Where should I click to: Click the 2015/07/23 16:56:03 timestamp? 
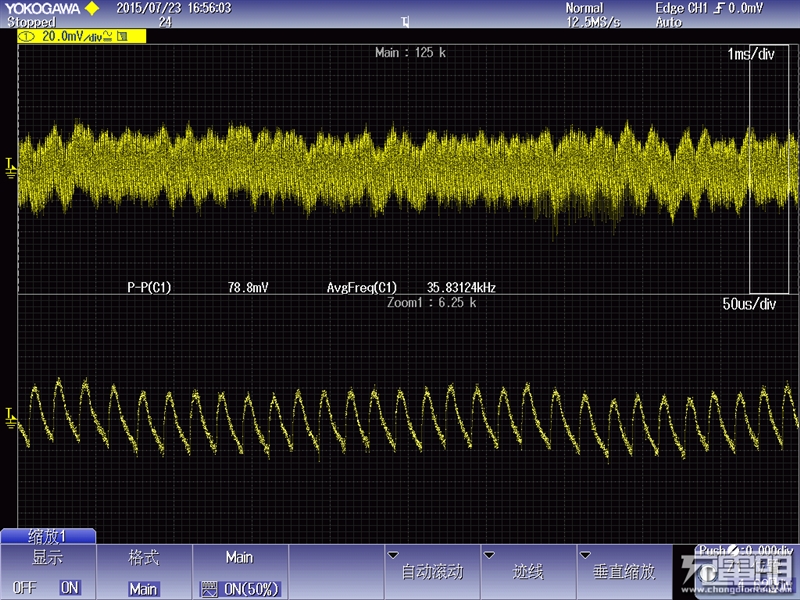tap(174, 8)
